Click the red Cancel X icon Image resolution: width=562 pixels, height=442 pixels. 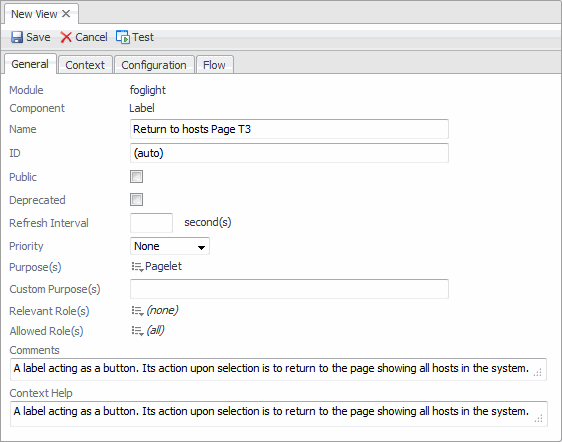click(66, 37)
